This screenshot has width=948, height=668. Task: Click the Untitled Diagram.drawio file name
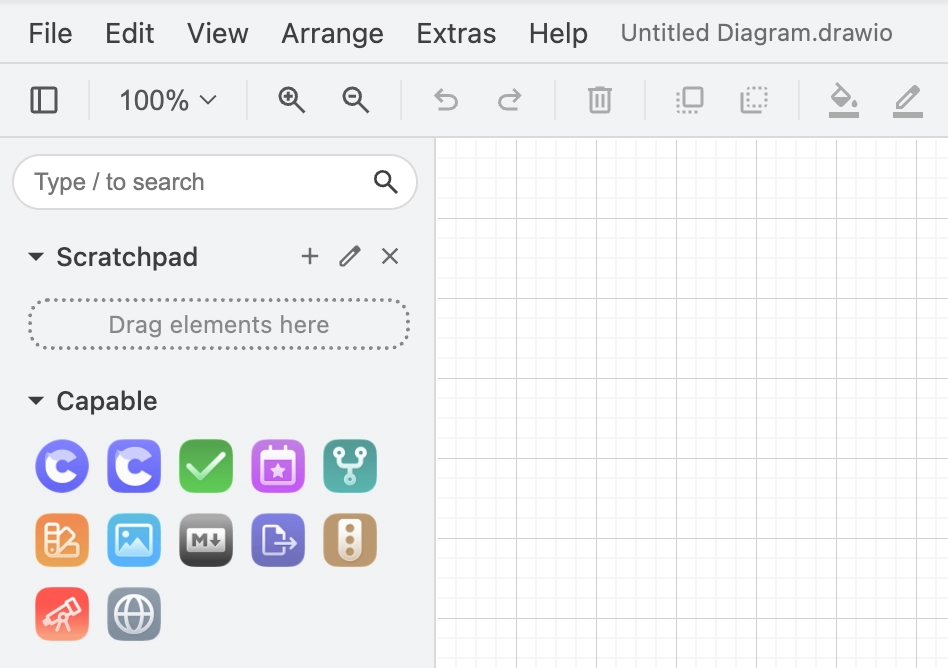point(756,33)
